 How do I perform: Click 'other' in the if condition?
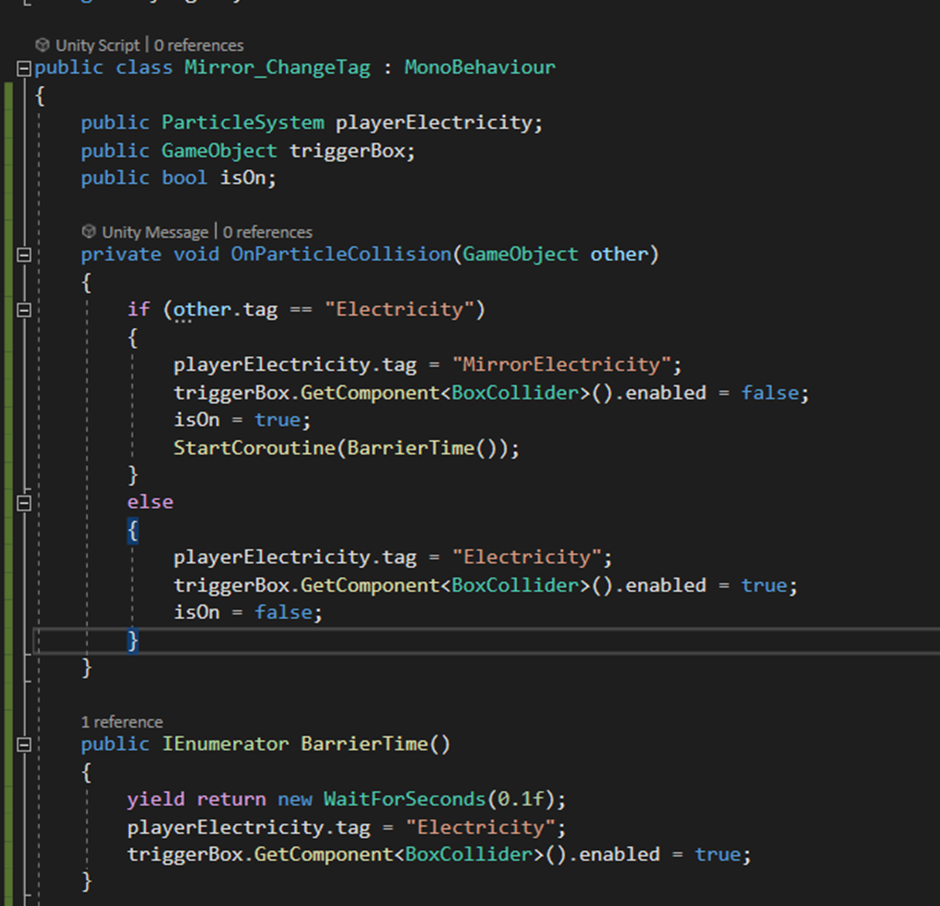pyautogui.click(x=202, y=309)
